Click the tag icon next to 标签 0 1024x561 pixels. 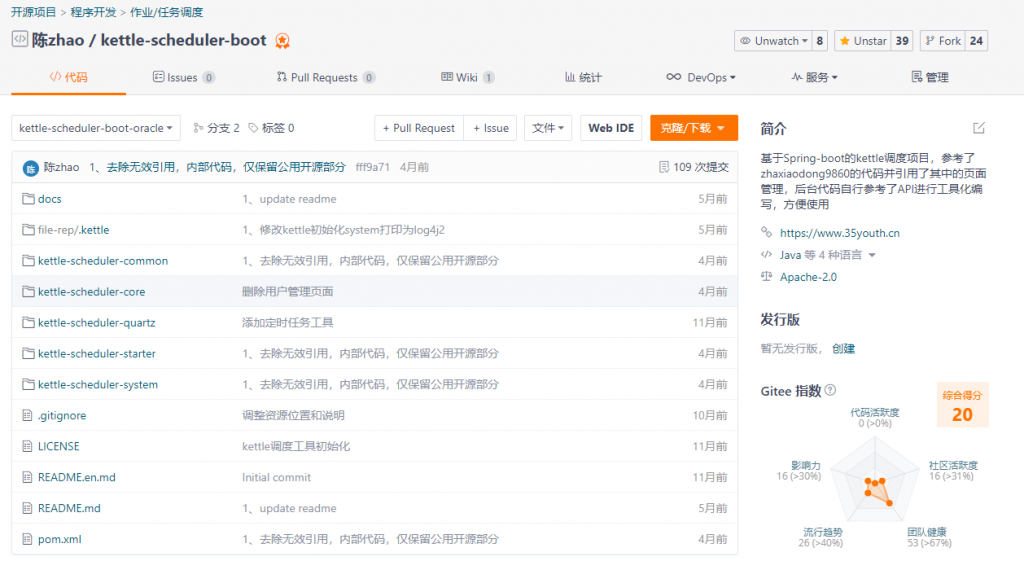pyautogui.click(x=253, y=128)
